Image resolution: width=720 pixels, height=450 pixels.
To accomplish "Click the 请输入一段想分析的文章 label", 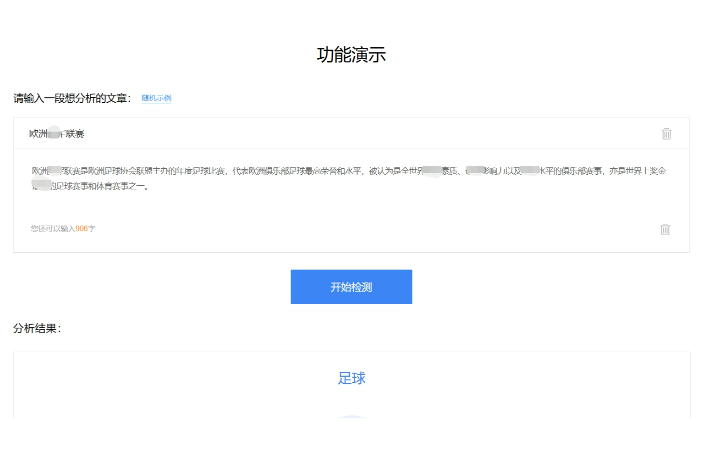I will (72, 98).
